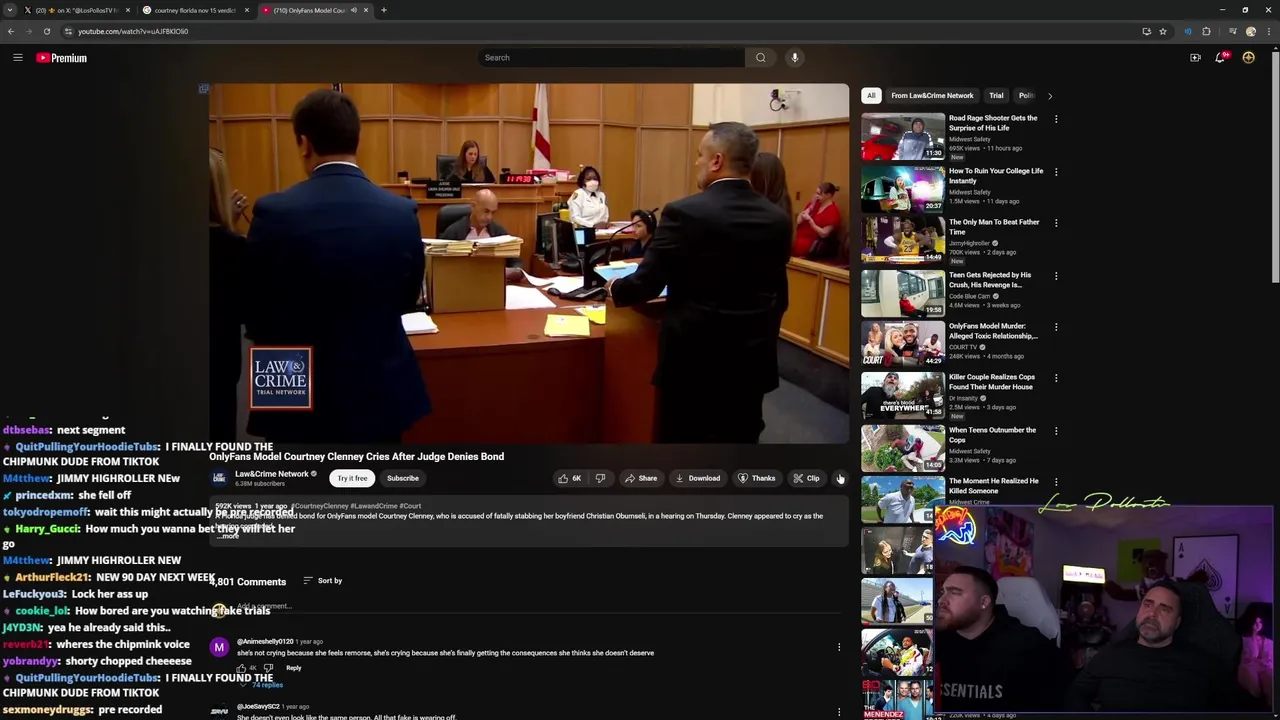Open Teen Gets Rejected by Crush thumbnail

pos(903,293)
